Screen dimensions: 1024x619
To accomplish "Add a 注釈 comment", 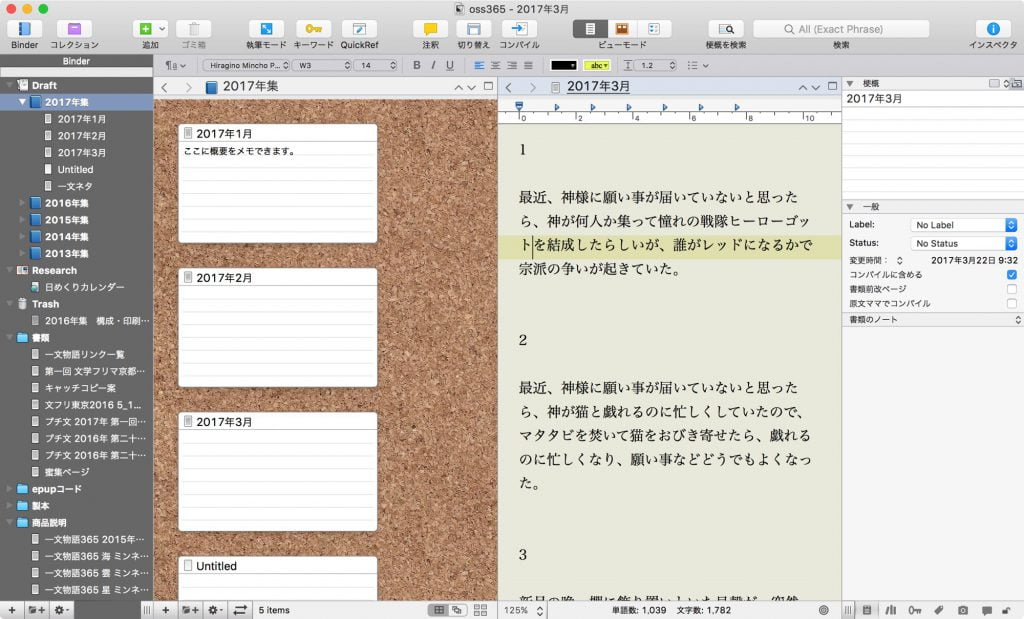I will point(430,29).
